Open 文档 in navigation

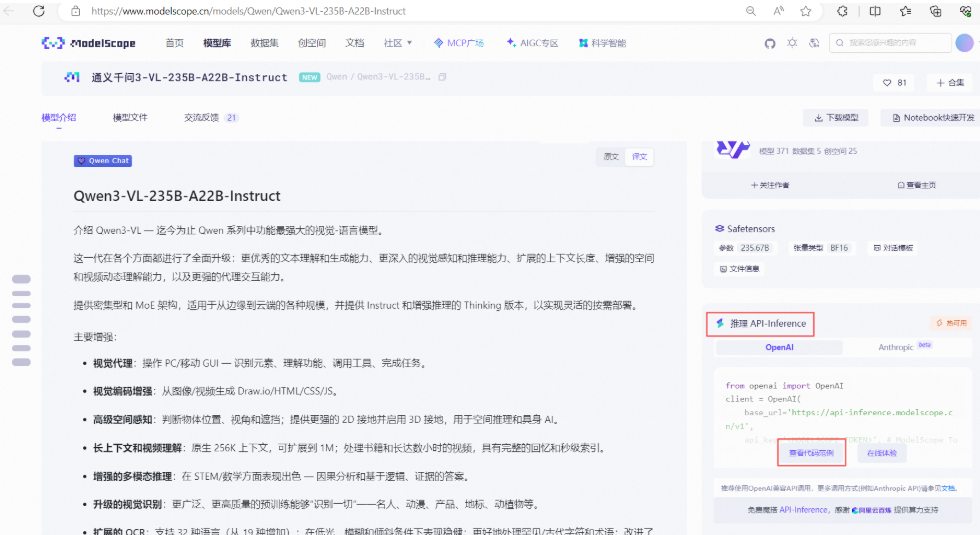tap(354, 43)
